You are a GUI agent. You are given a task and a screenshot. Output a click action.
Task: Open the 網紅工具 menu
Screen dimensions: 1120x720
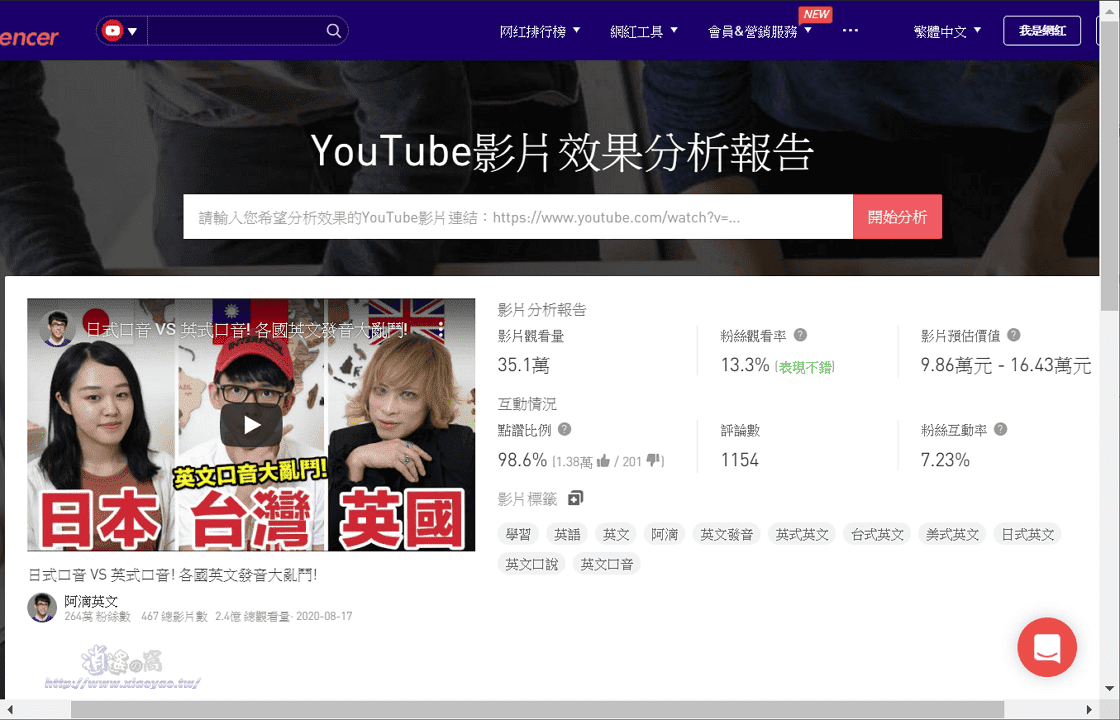coord(644,31)
